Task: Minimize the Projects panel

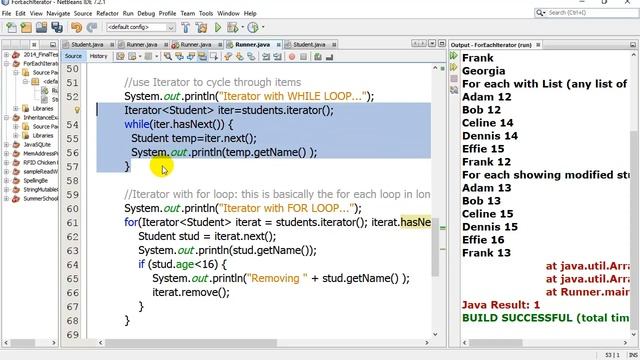Action: point(53,44)
